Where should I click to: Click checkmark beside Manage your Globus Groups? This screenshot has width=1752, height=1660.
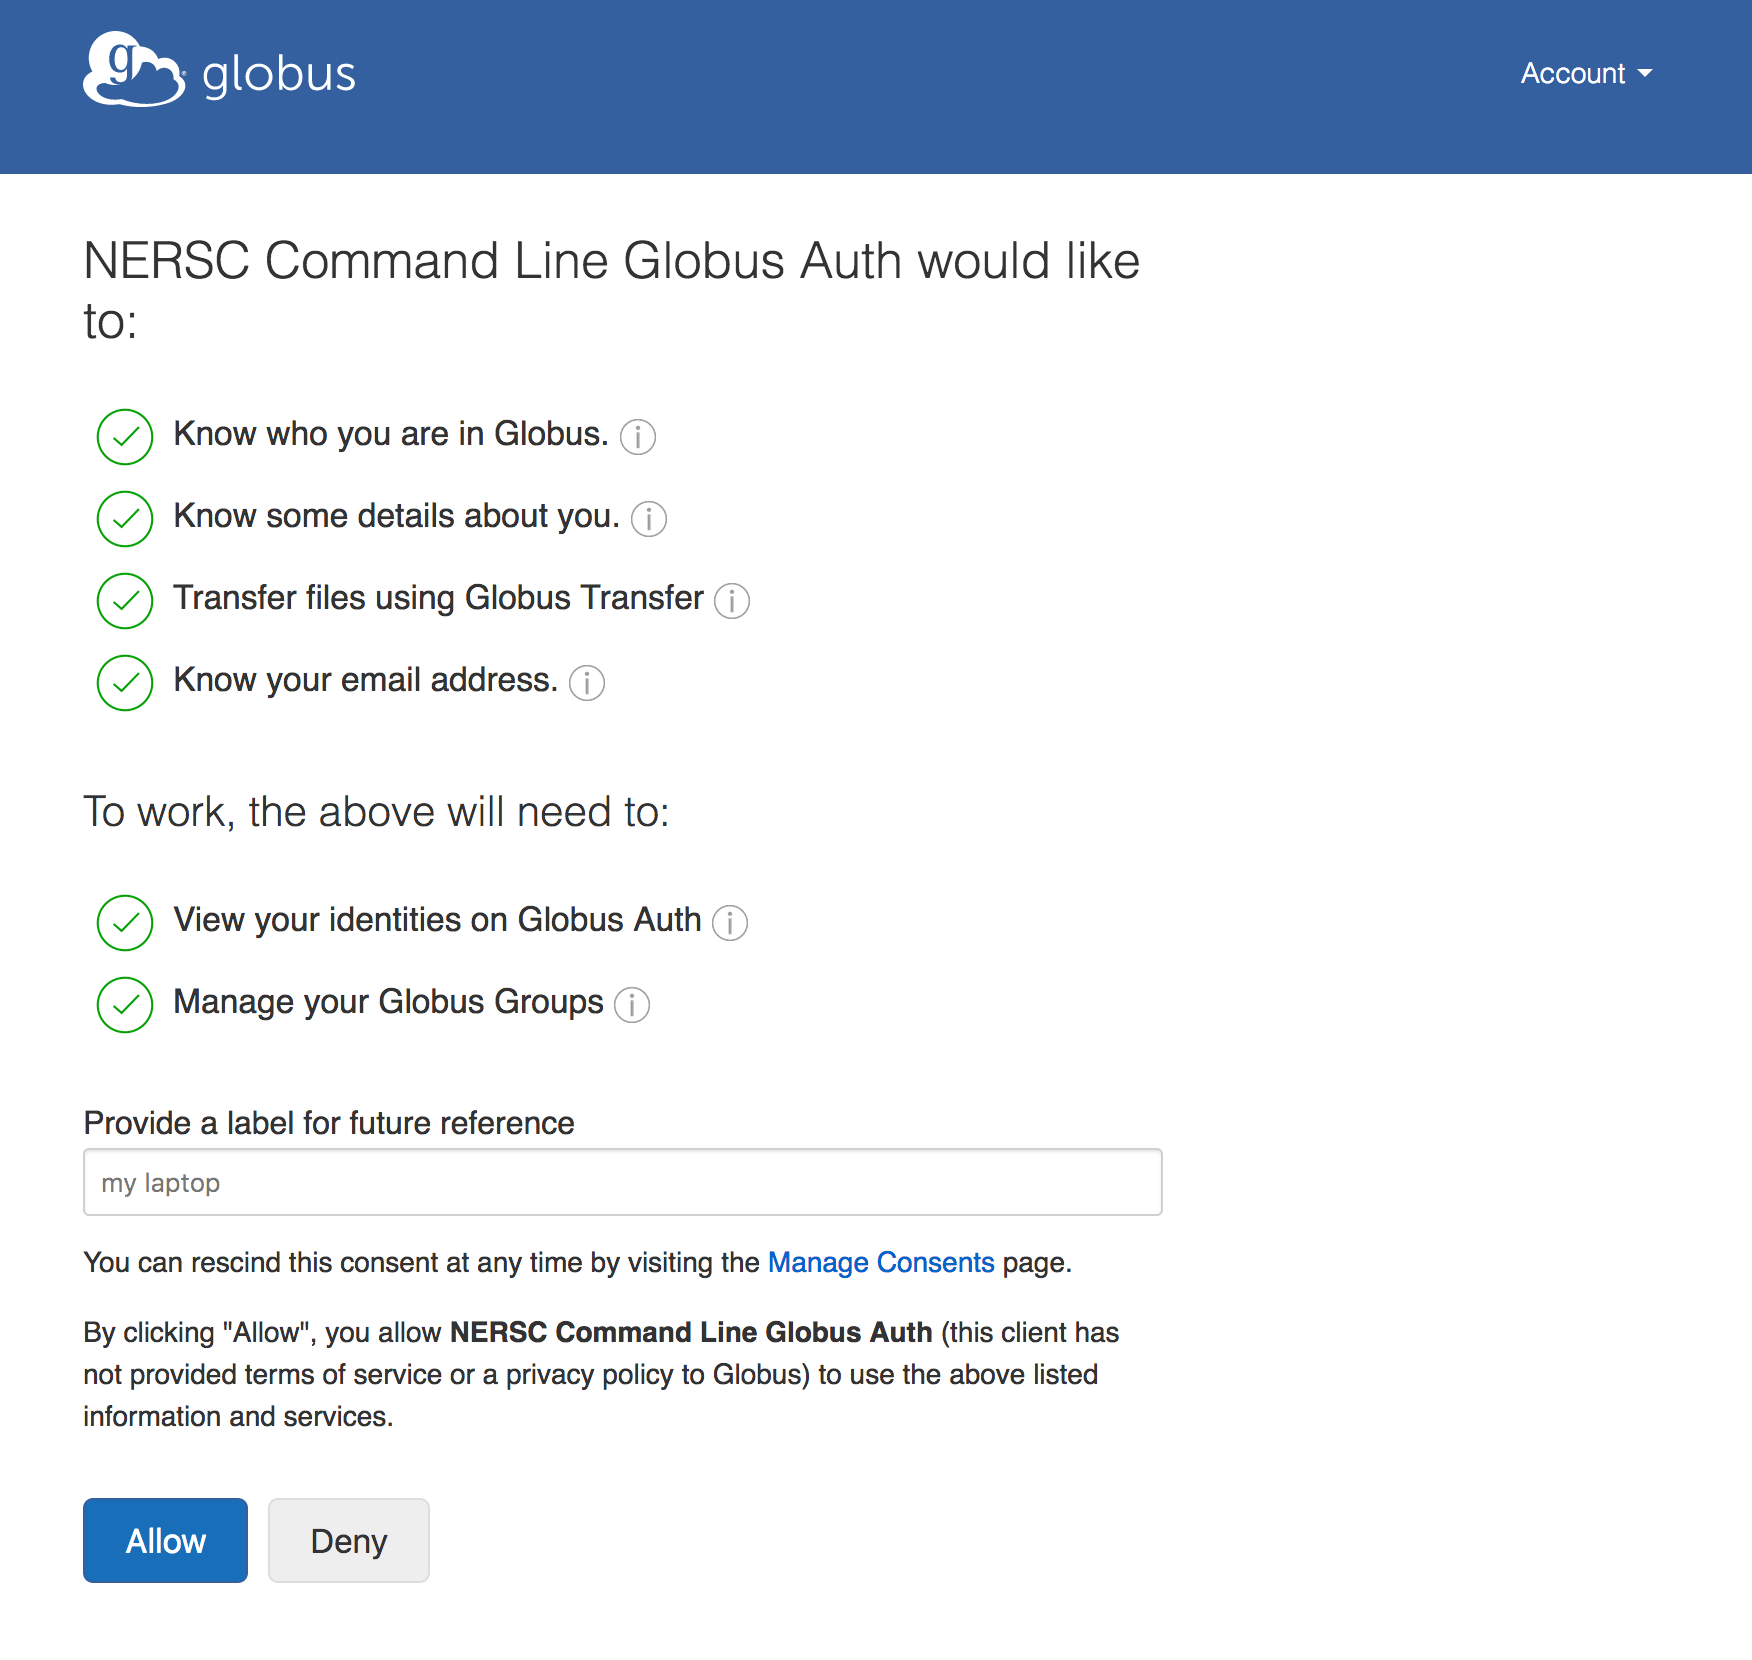[125, 1005]
